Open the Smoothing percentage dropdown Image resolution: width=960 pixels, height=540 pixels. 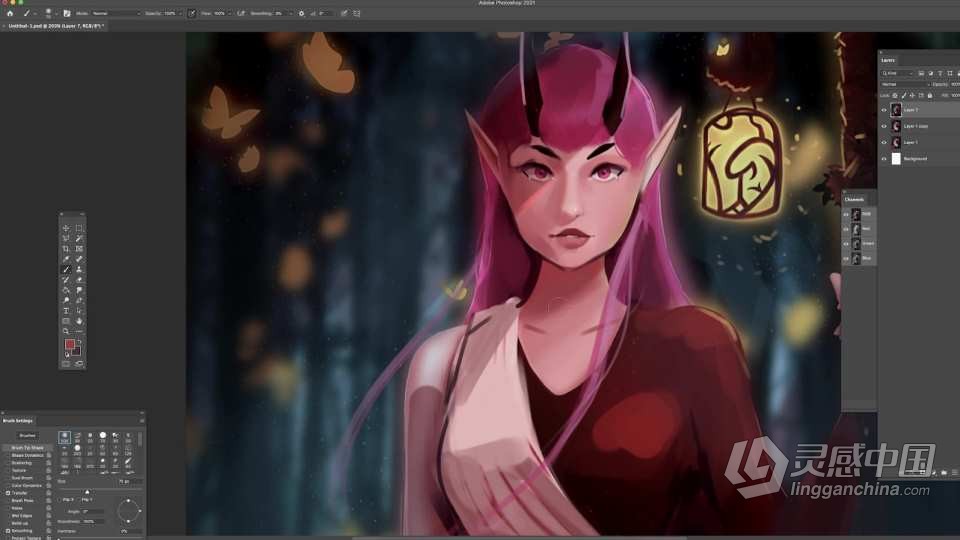pos(290,13)
